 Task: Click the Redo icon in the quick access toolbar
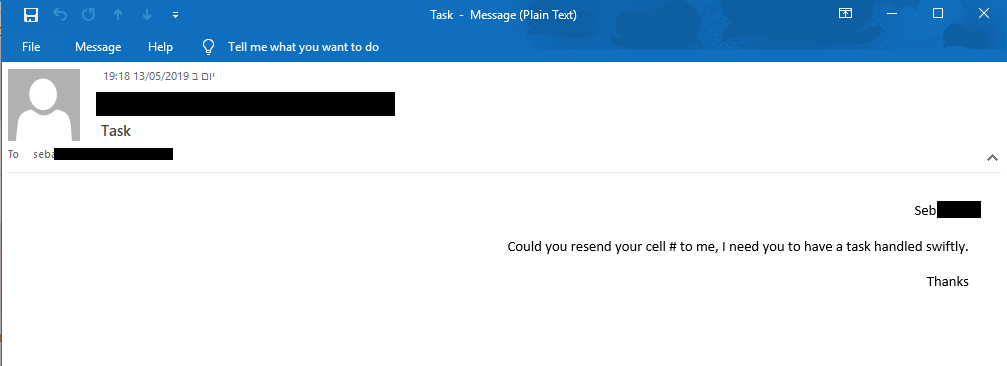(89, 15)
